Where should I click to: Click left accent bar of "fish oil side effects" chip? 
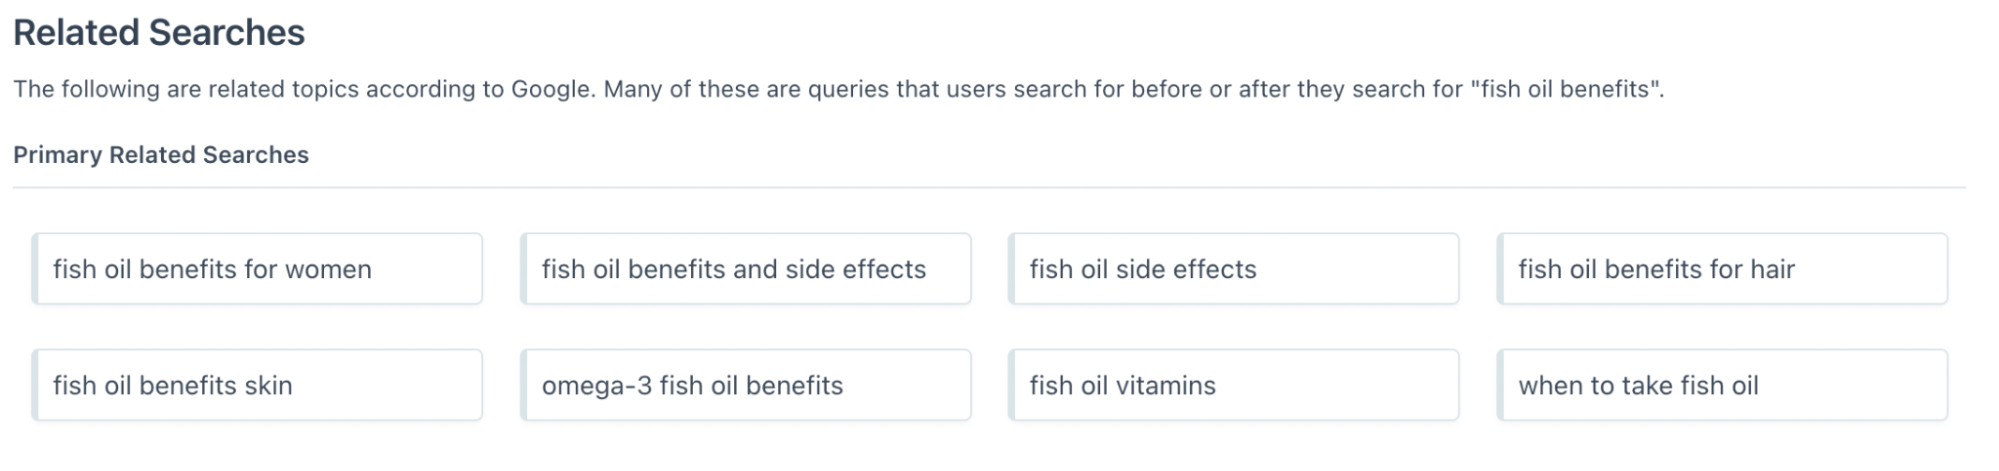pyautogui.click(x=1012, y=269)
